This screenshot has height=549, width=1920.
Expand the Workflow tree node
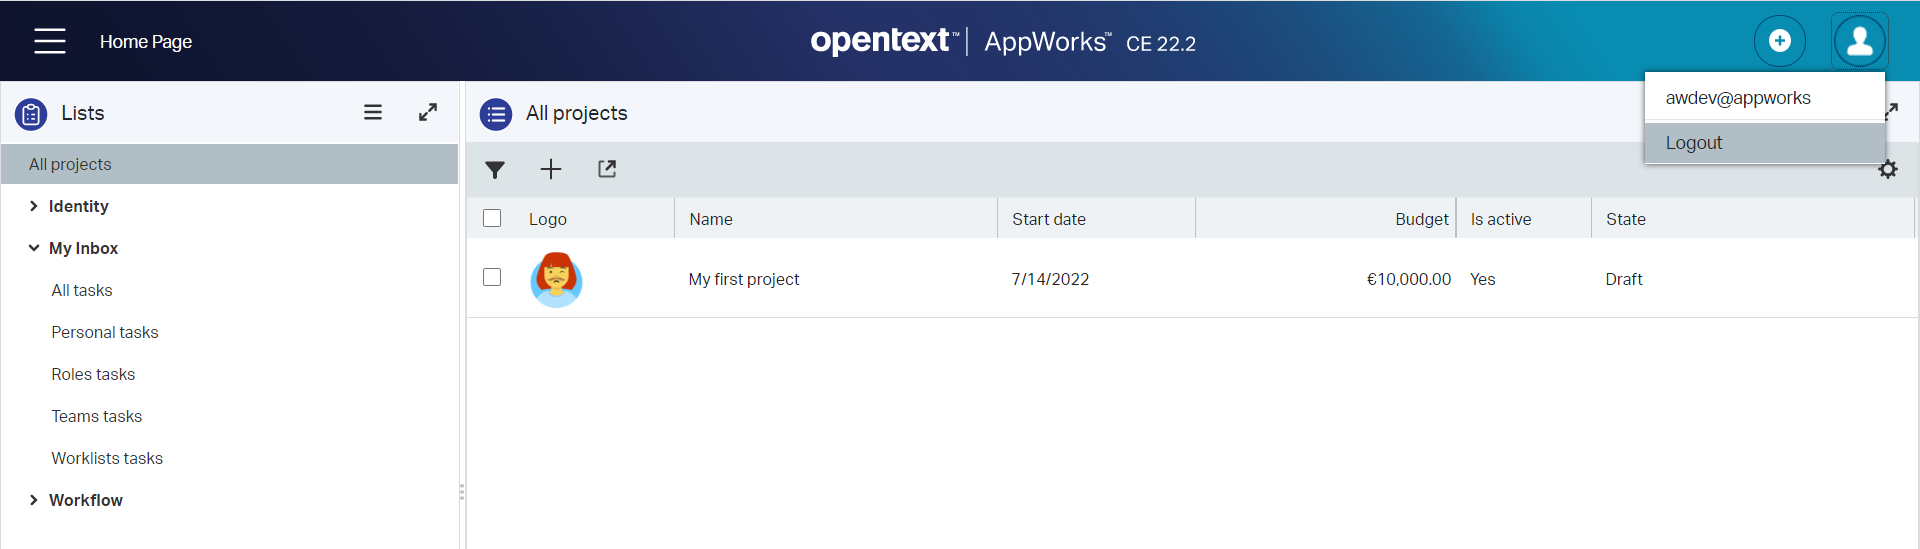pyautogui.click(x=34, y=500)
